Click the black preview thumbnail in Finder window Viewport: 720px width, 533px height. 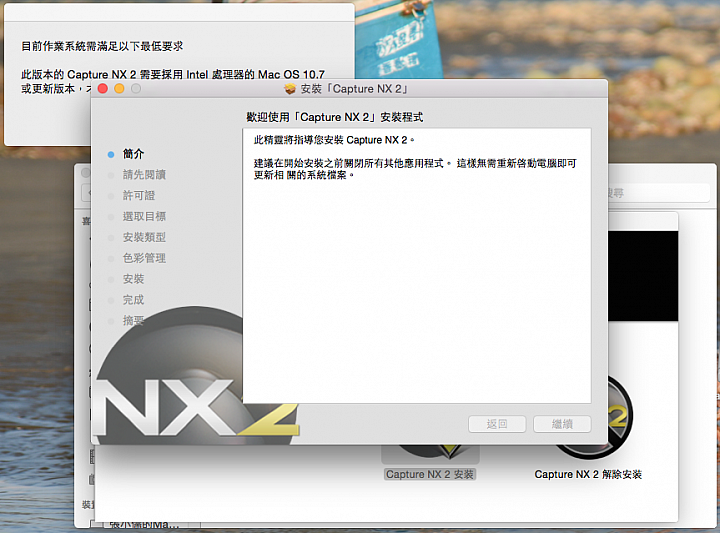coord(643,276)
